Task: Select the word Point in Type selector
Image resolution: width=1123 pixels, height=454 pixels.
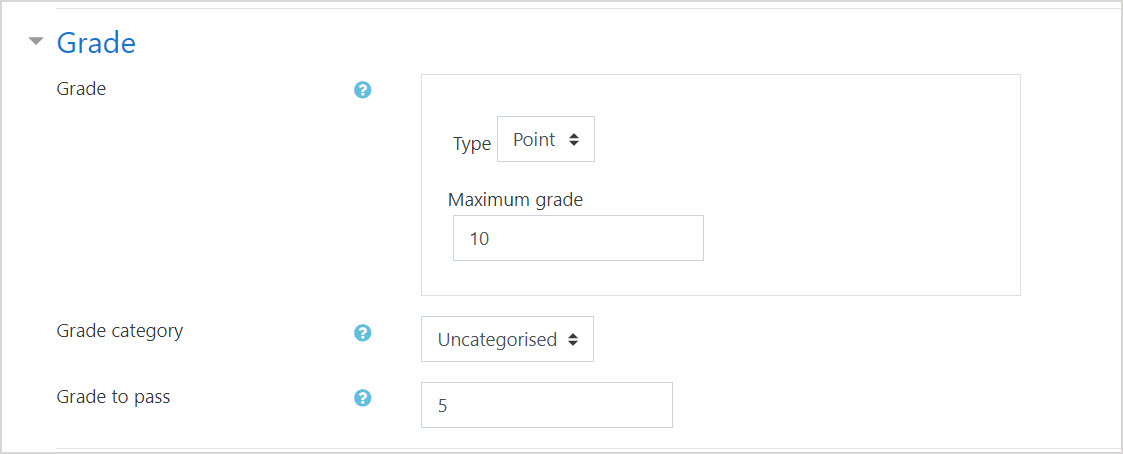Action: [x=534, y=140]
